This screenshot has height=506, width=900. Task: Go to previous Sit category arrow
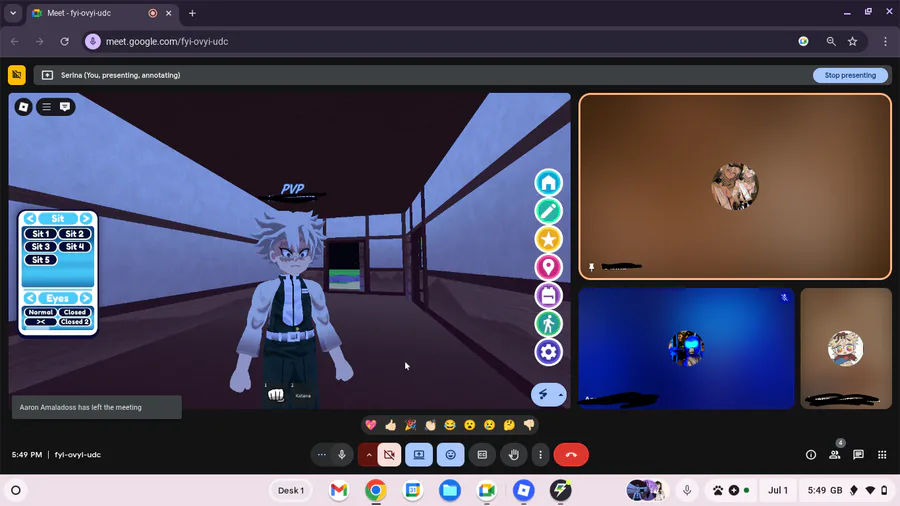[30, 219]
